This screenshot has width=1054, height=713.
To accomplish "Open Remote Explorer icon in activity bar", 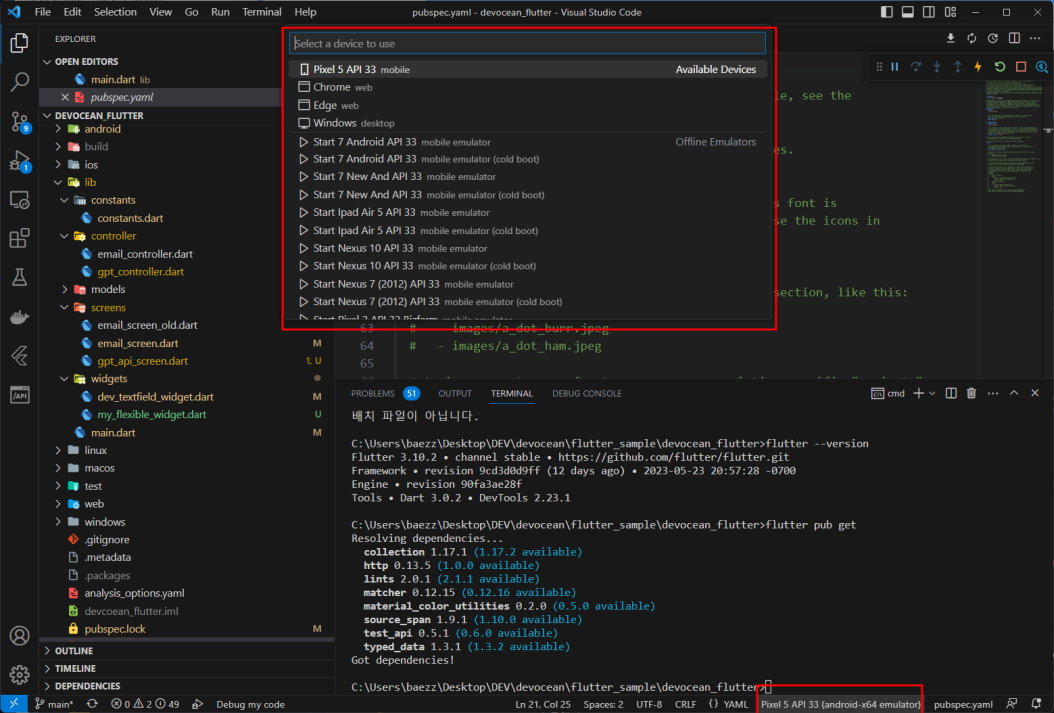I will click(19, 200).
